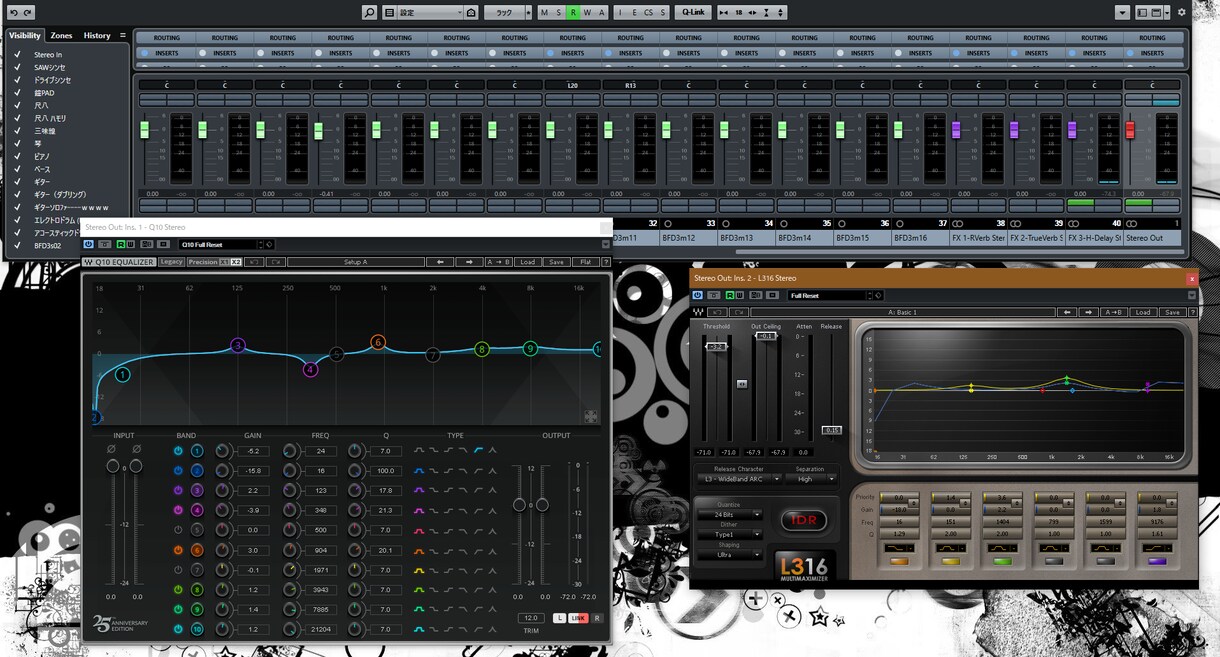Open mixer settings gear at top right
This screenshot has height=657, width=1220.
click(x=1182, y=12)
